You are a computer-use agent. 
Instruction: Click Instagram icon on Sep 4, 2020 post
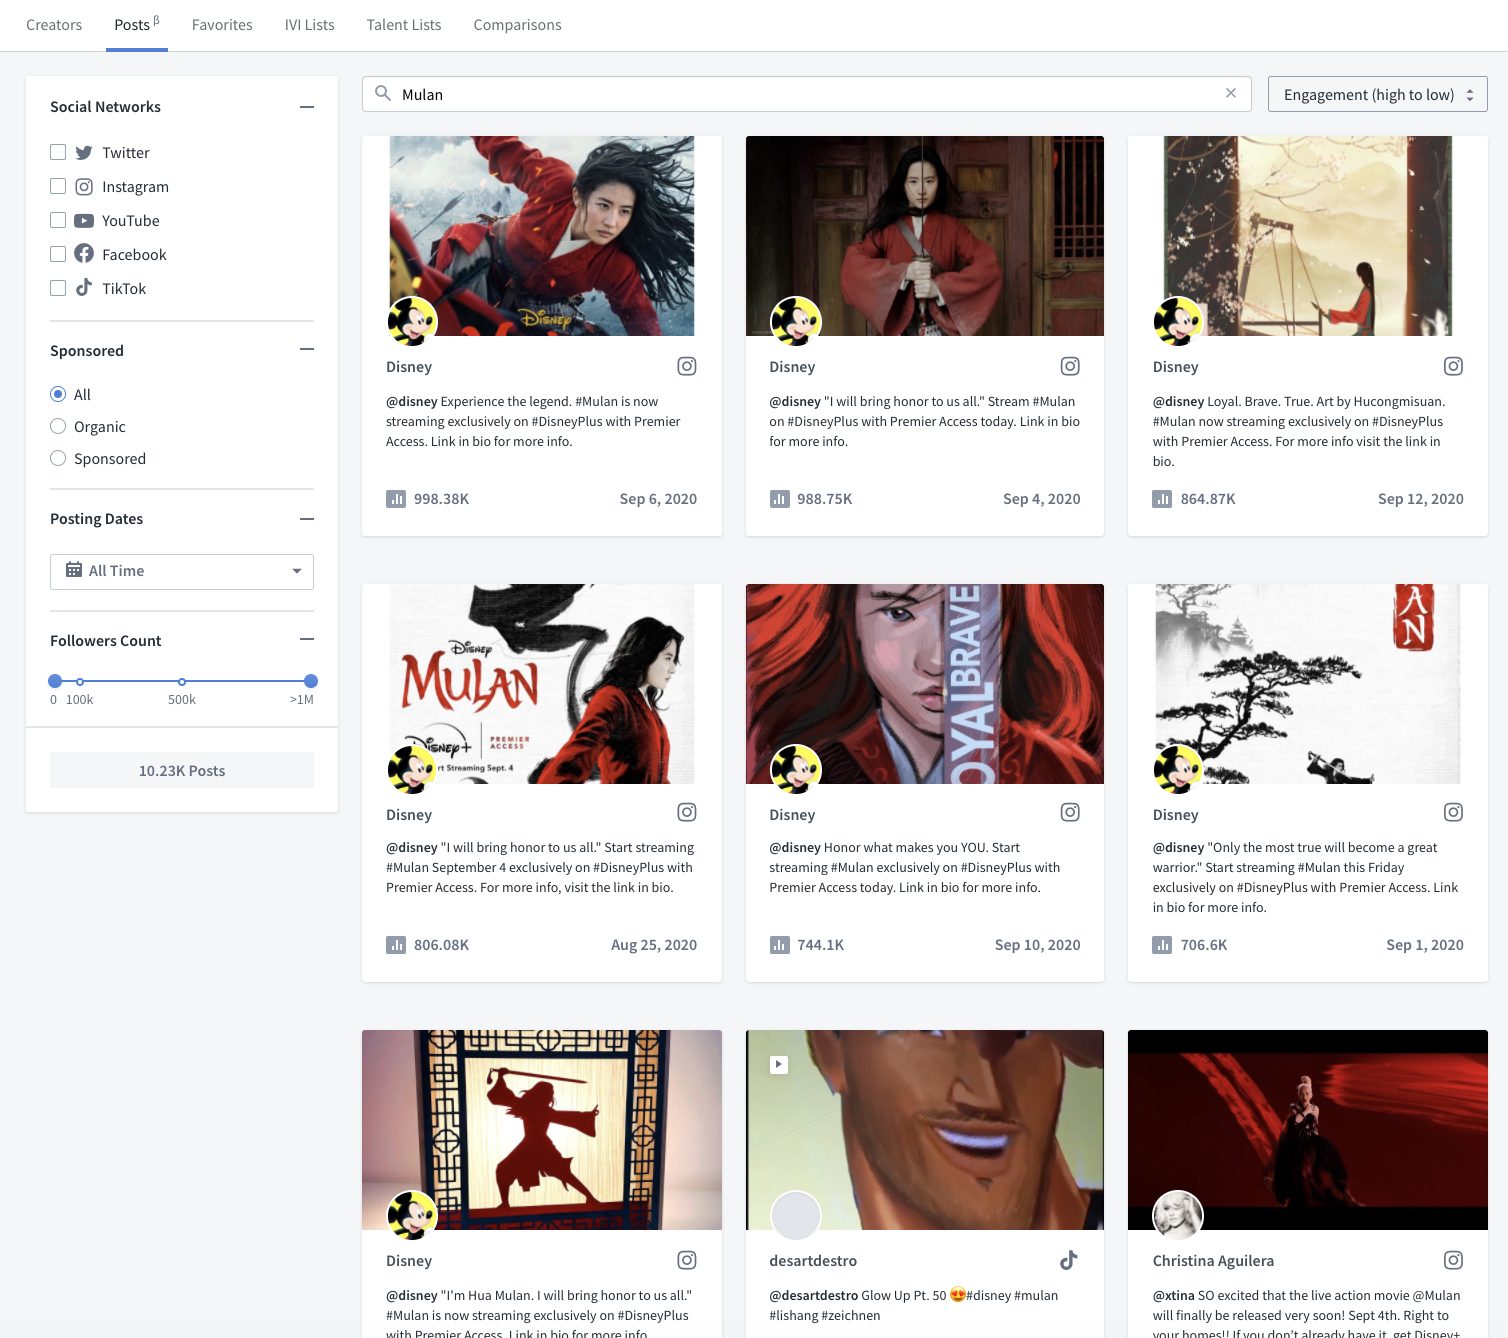[x=1070, y=366]
